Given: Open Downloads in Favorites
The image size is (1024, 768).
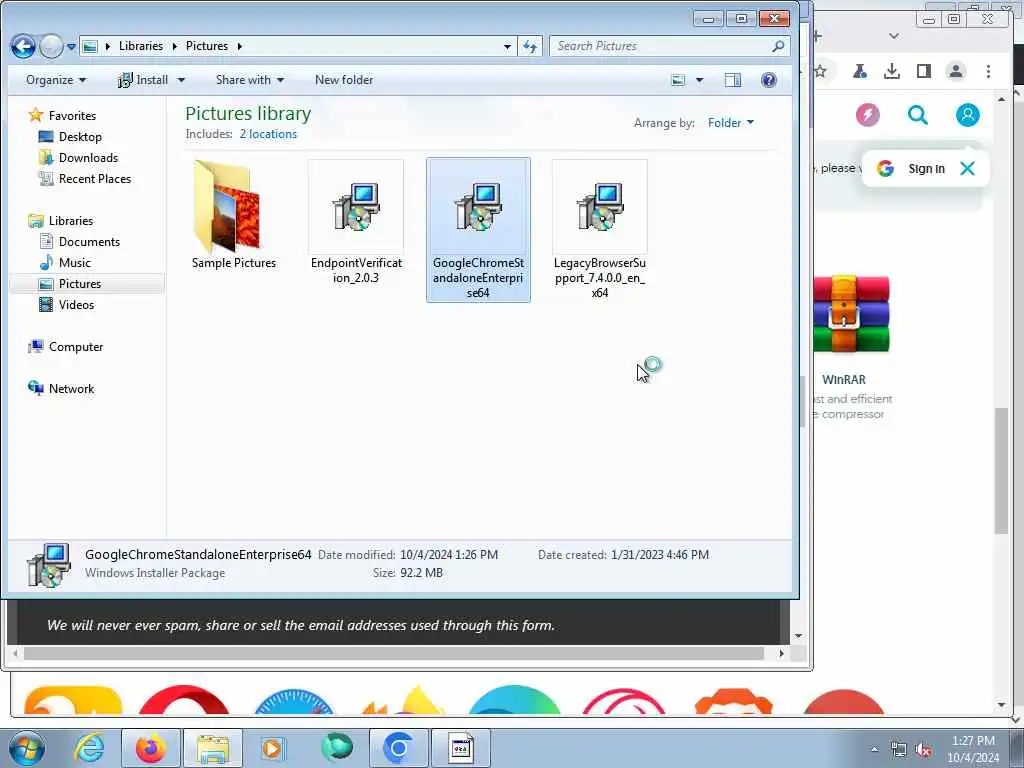Looking at the screenshot, I should [x=78, y=157].
